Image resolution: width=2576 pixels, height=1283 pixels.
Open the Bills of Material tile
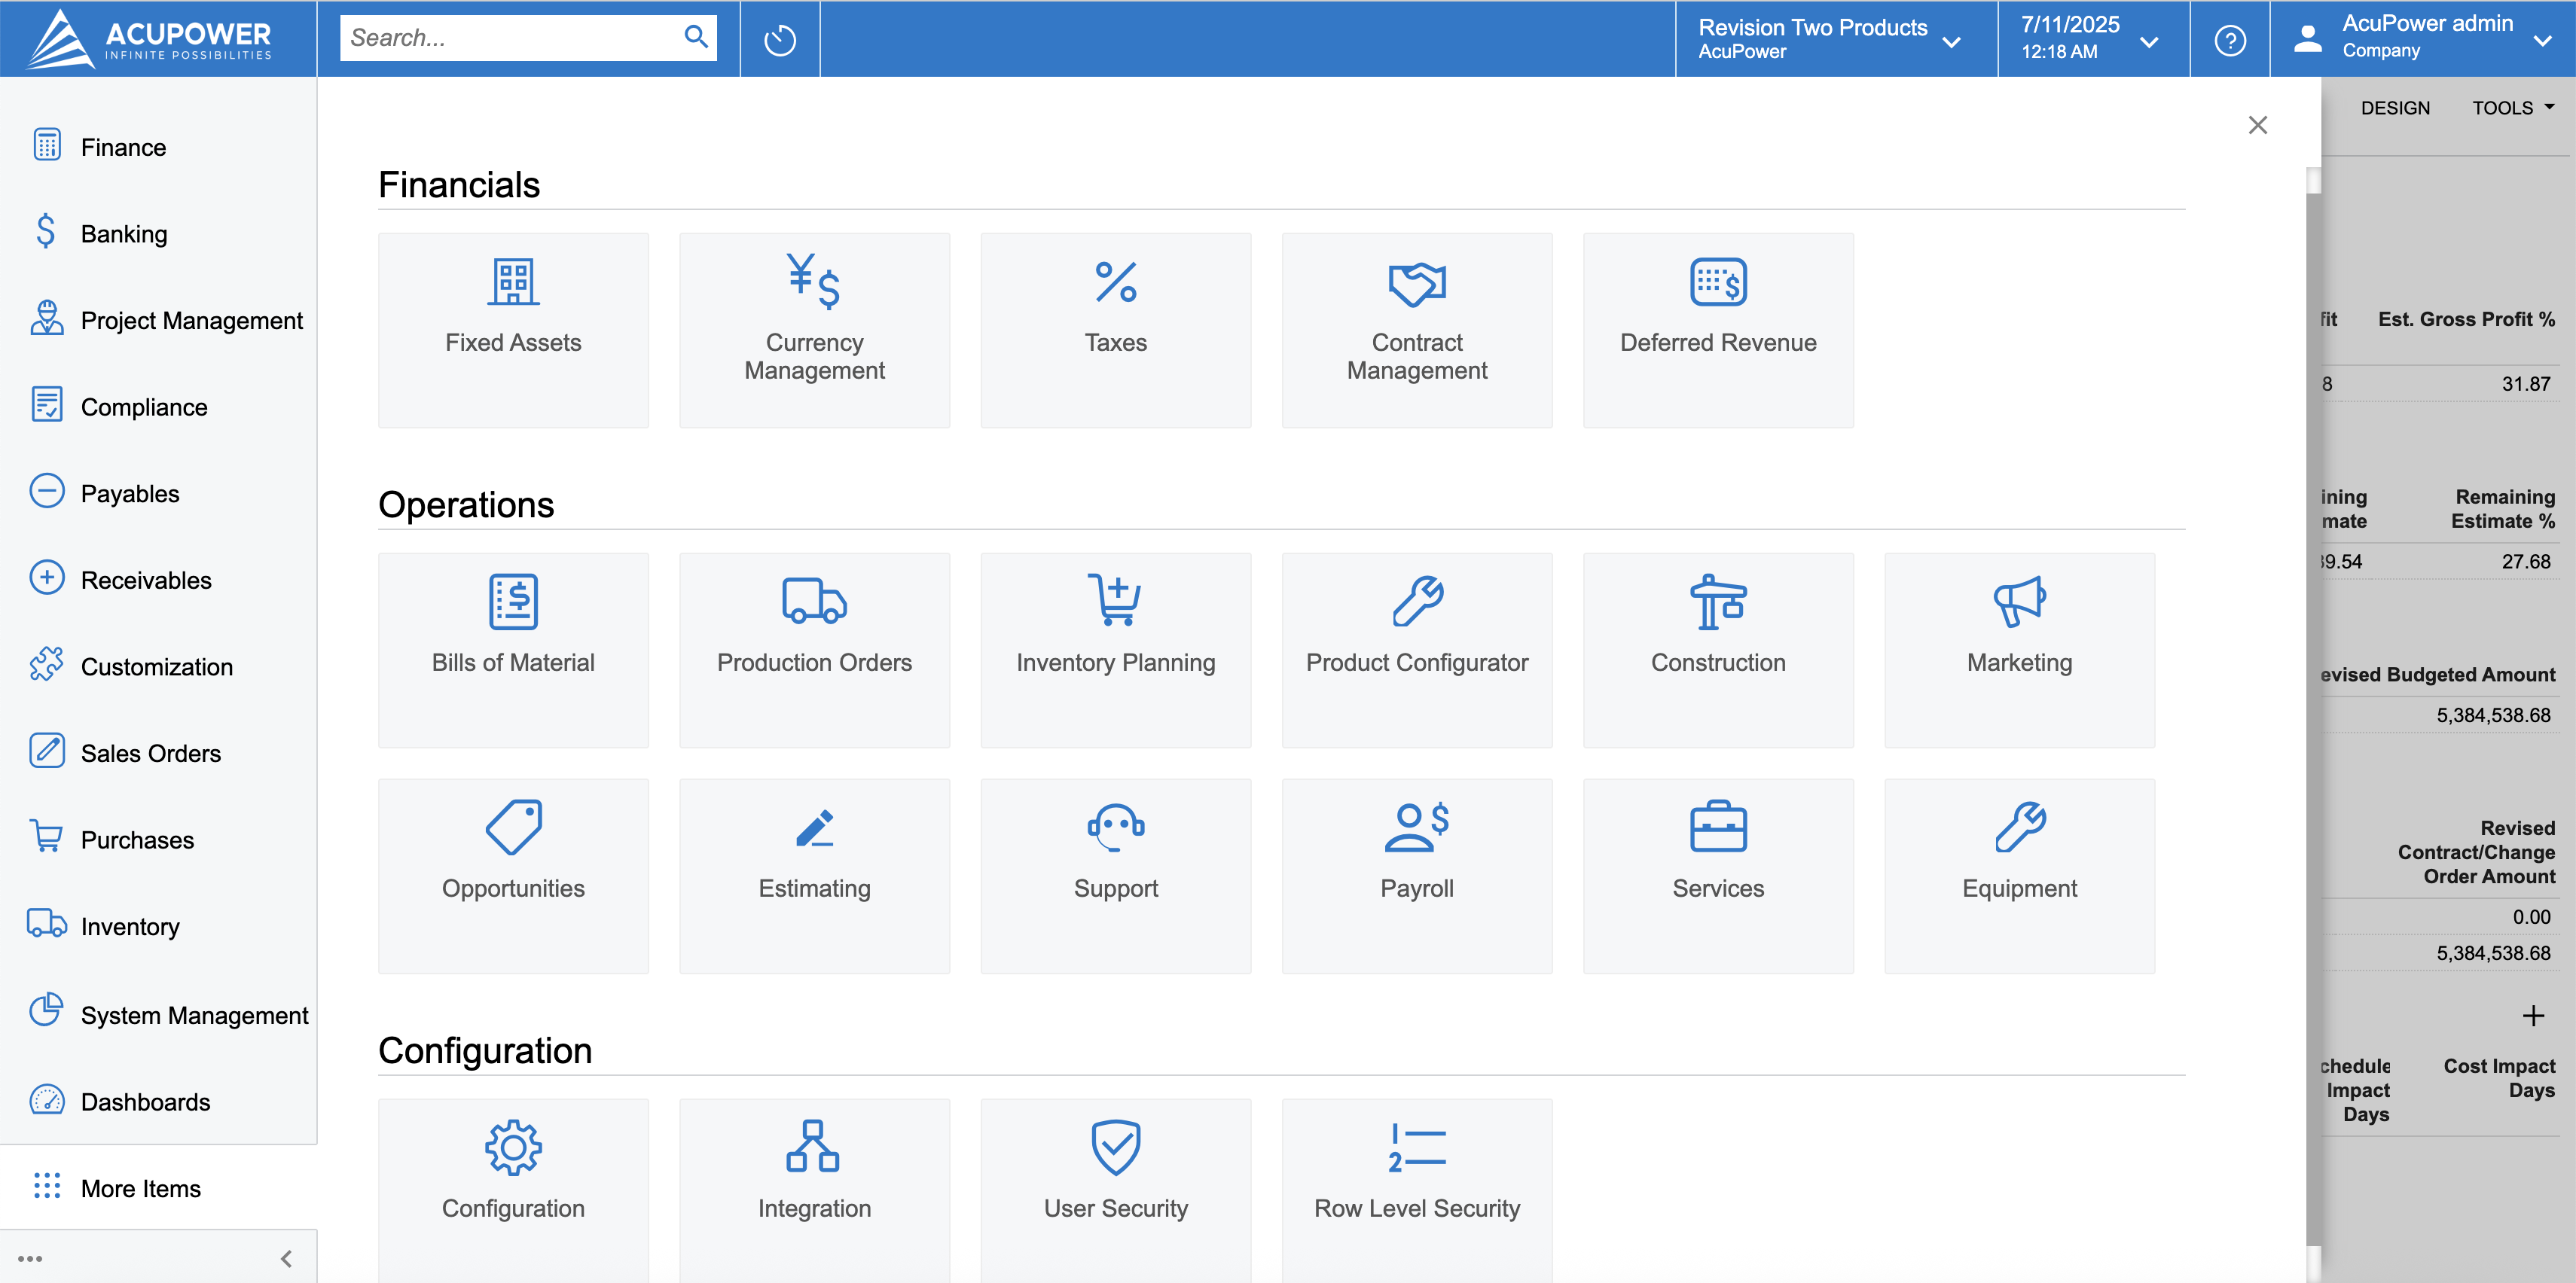513,649
